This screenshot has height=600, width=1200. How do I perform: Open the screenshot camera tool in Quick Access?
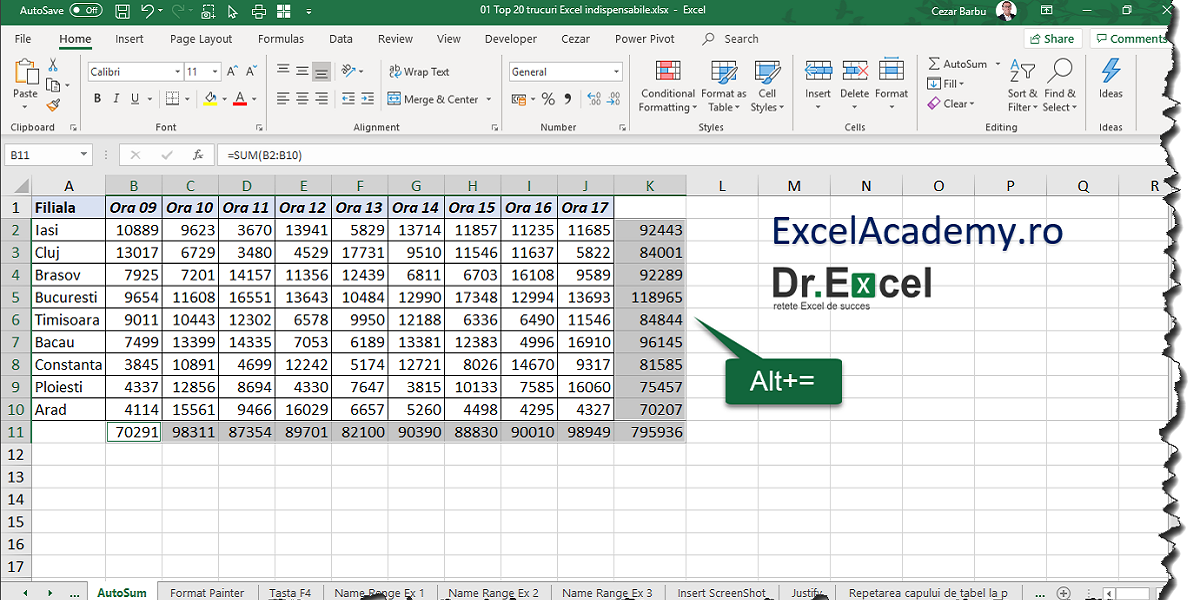point(208,11)
